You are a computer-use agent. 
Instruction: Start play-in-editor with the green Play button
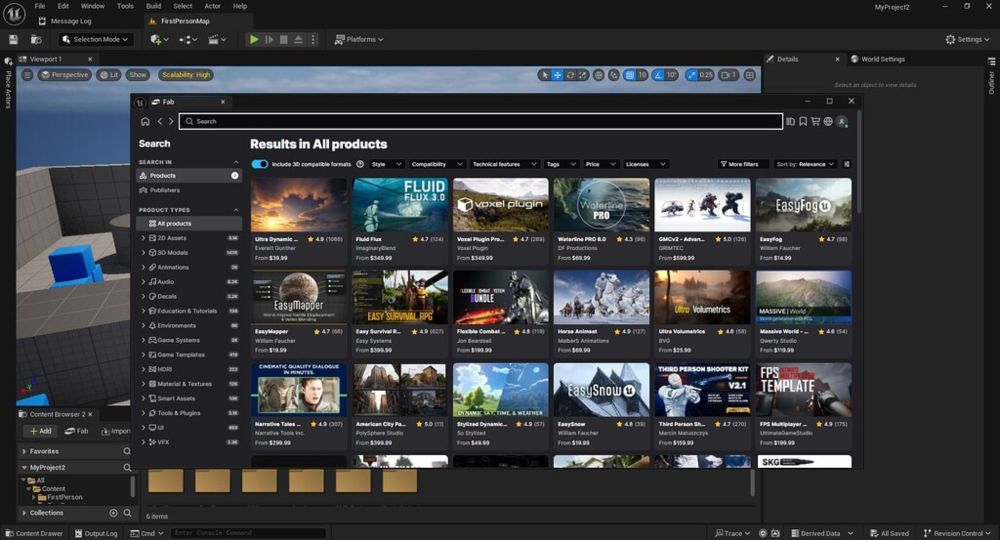pyautogui.click(x=254, y=40)
